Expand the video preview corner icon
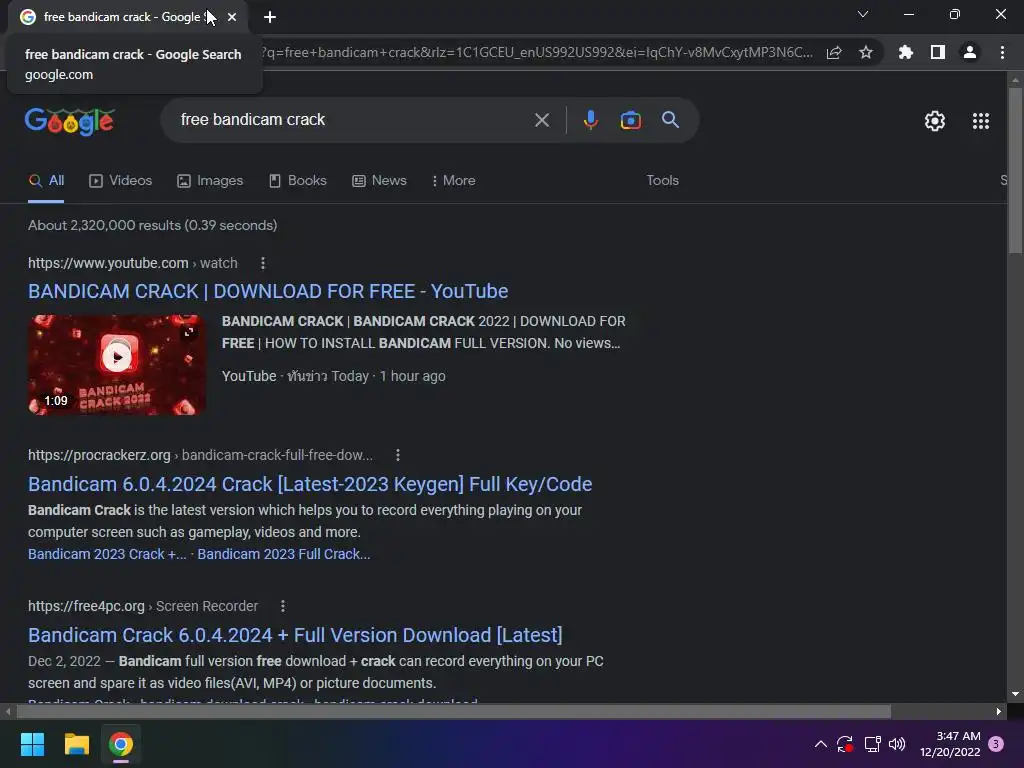 (189, 332)
